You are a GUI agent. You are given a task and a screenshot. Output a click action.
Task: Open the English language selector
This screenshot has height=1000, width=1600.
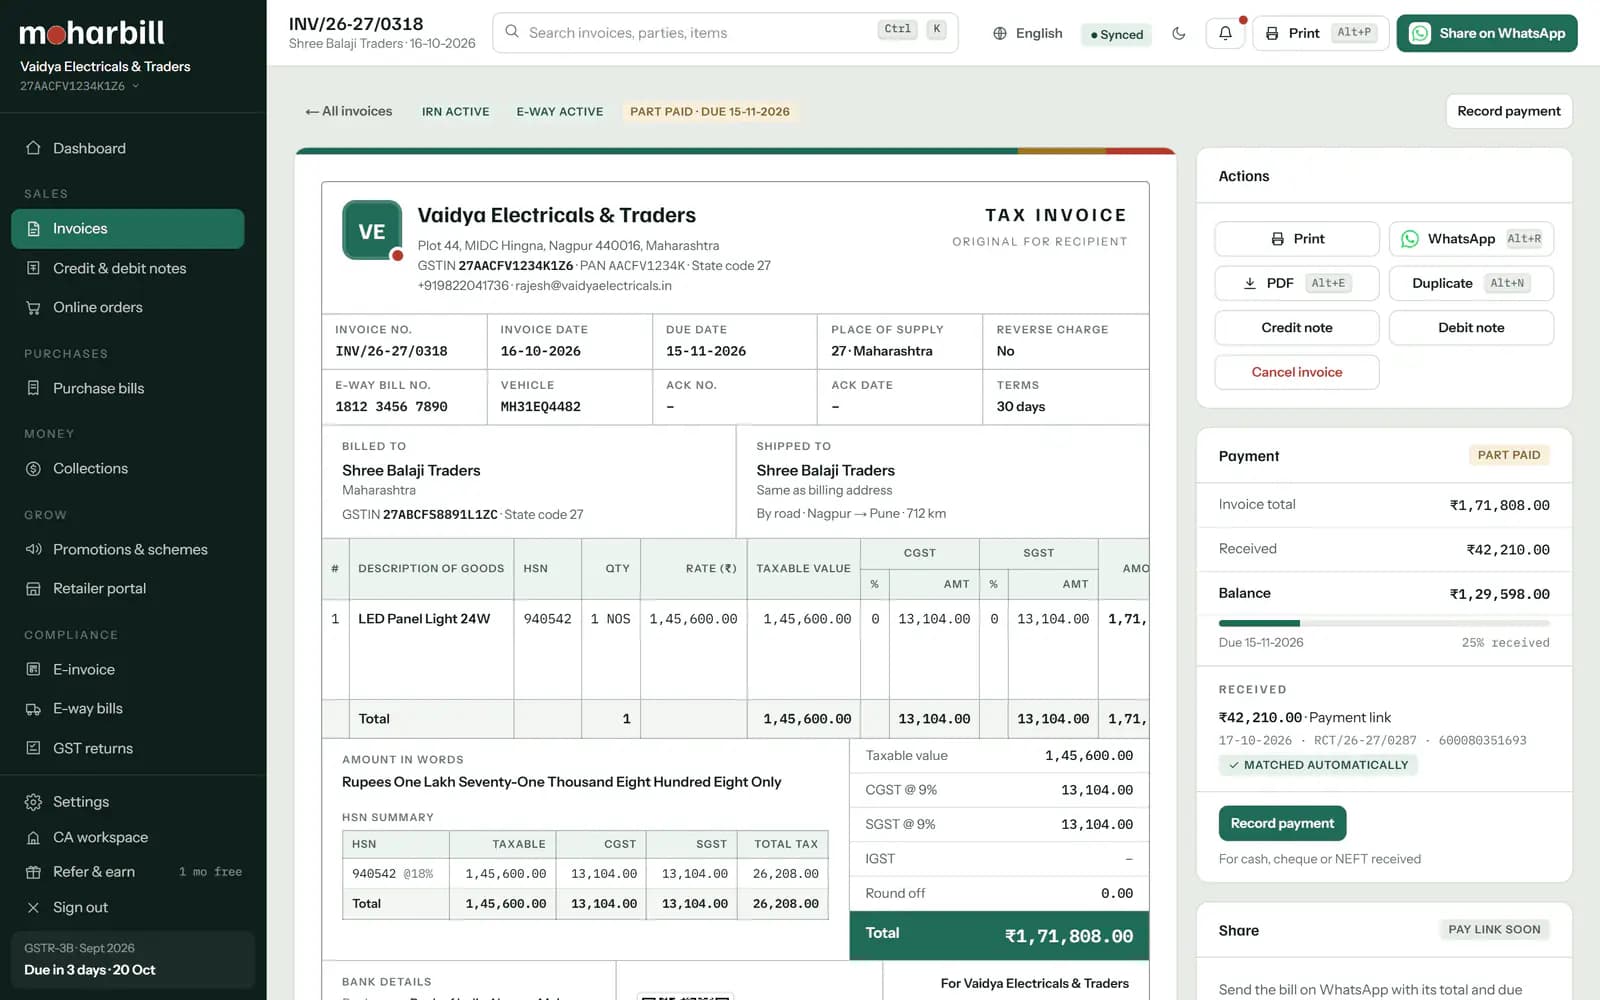[x=1028, y=33]
